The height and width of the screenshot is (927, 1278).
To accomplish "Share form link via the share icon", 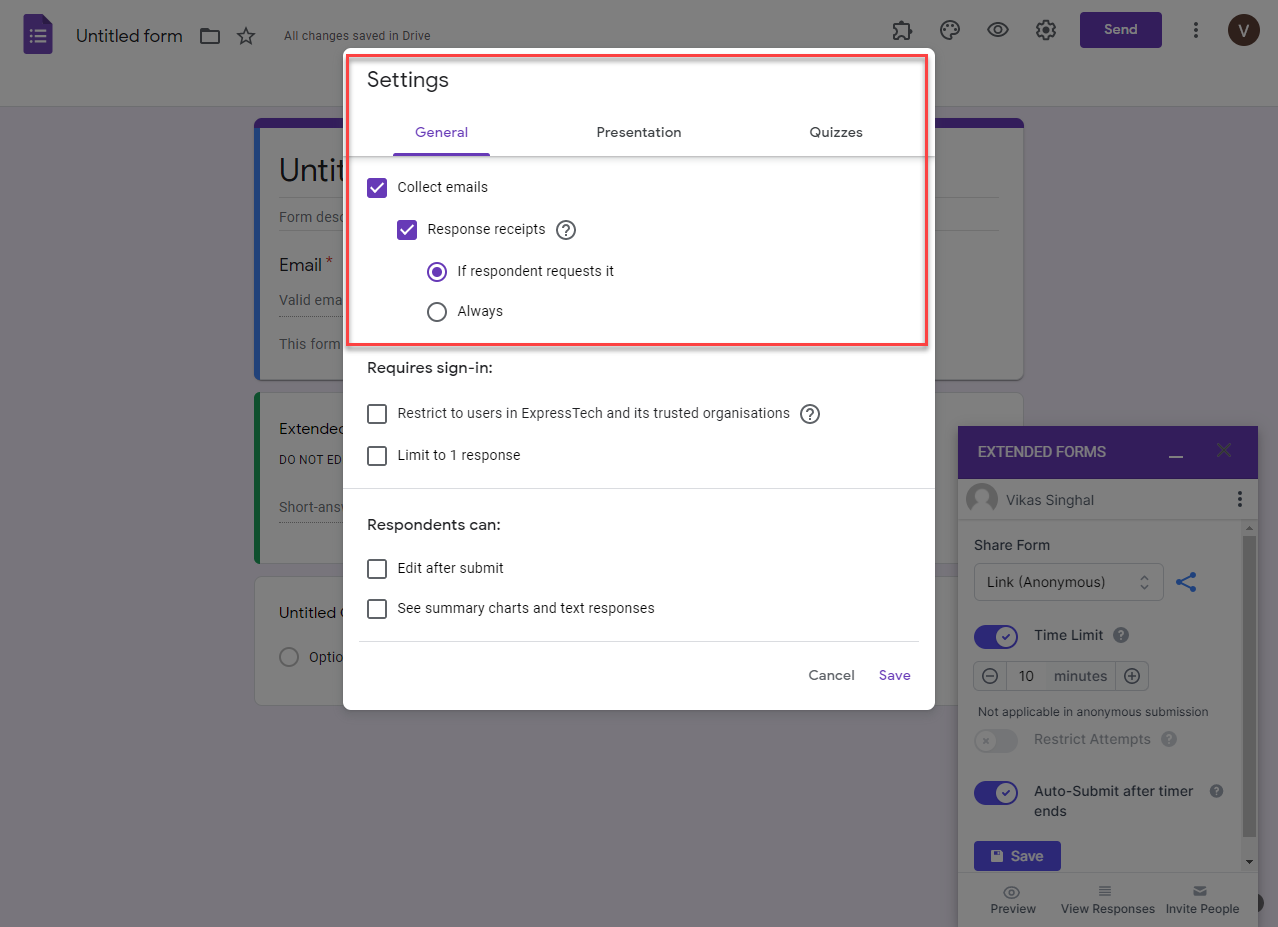I will (x=1186, y=581).
